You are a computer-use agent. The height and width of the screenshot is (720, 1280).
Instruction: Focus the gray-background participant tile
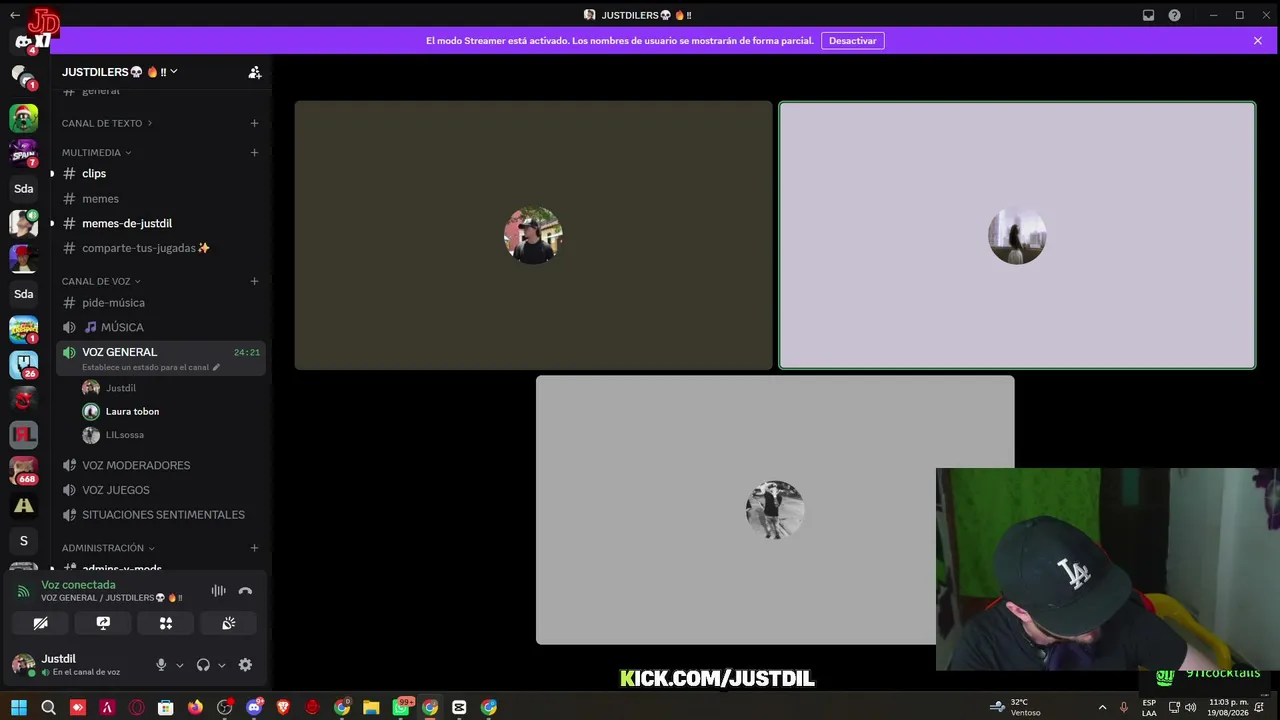pyautogui.click(x=775, y=510)
